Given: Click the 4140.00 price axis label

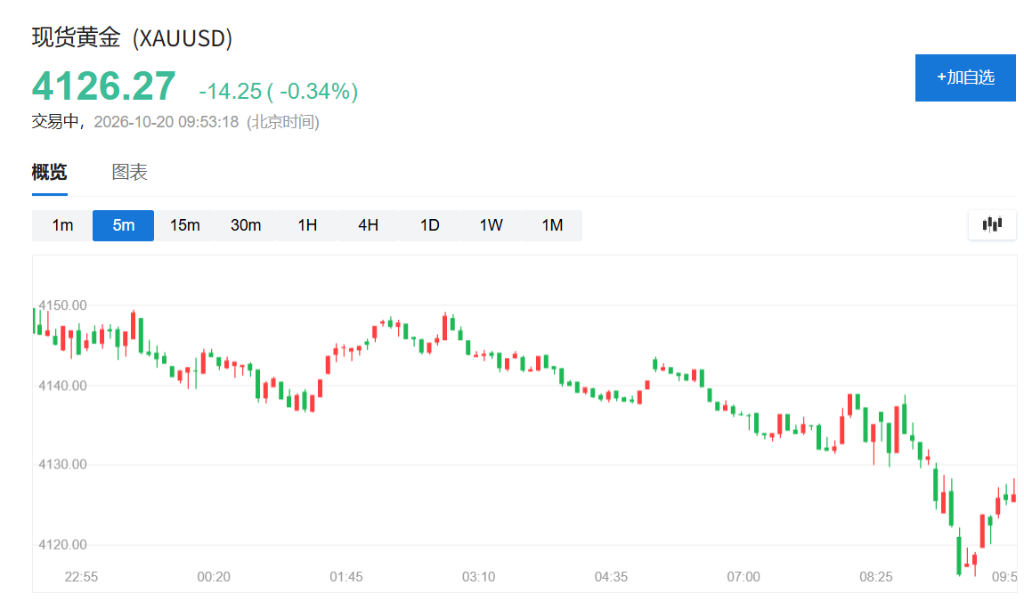Looking at the screenshot, I should pyautogui.click(x=63, y=385).
